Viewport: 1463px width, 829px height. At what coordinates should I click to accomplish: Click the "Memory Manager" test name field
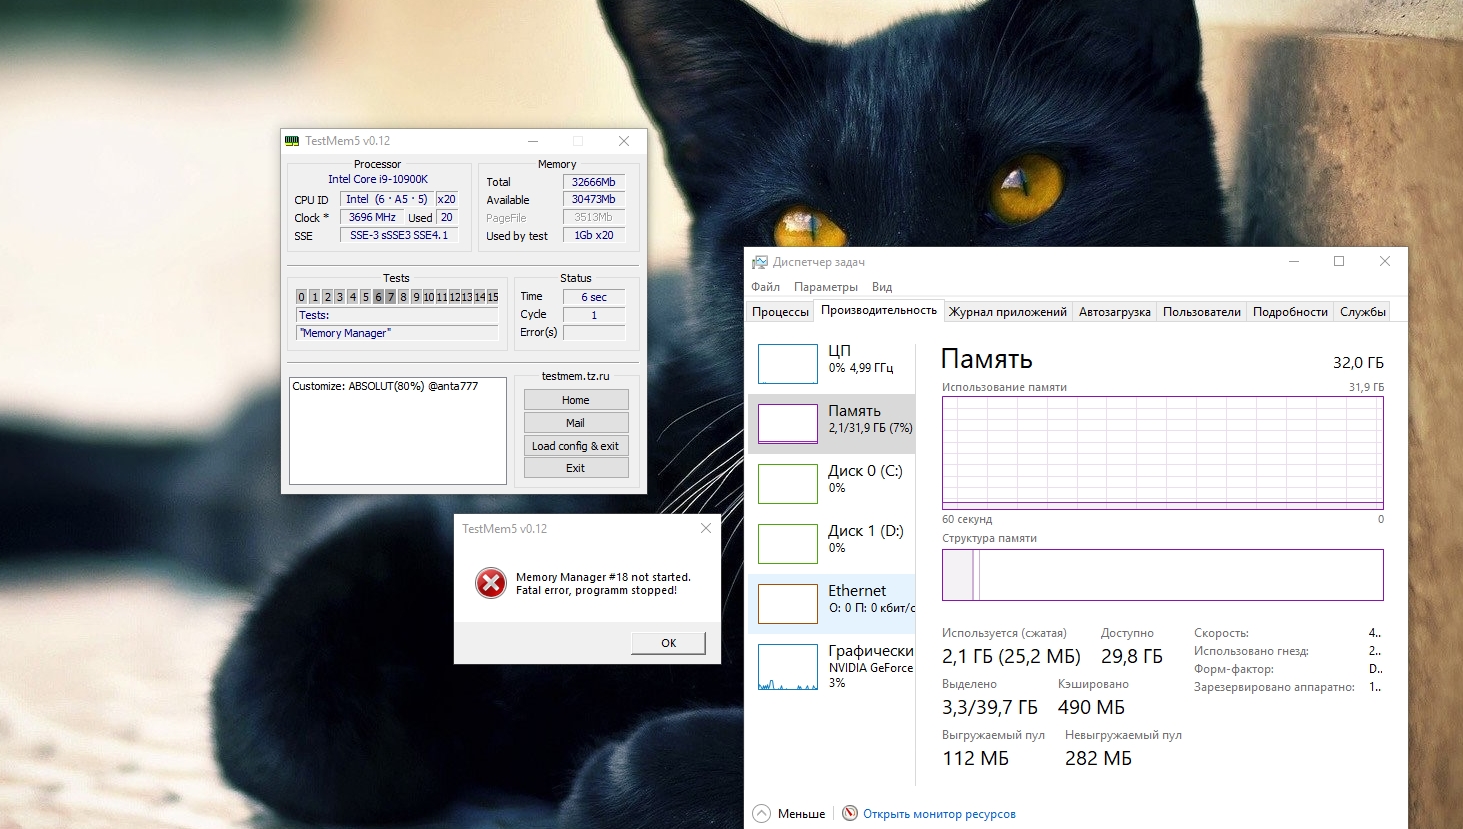click(x=397, y=333)
